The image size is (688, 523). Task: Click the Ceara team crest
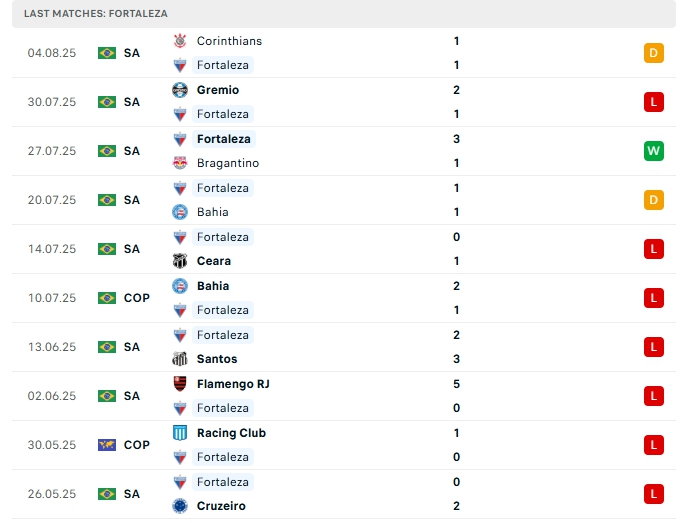(x=180, y=261)
